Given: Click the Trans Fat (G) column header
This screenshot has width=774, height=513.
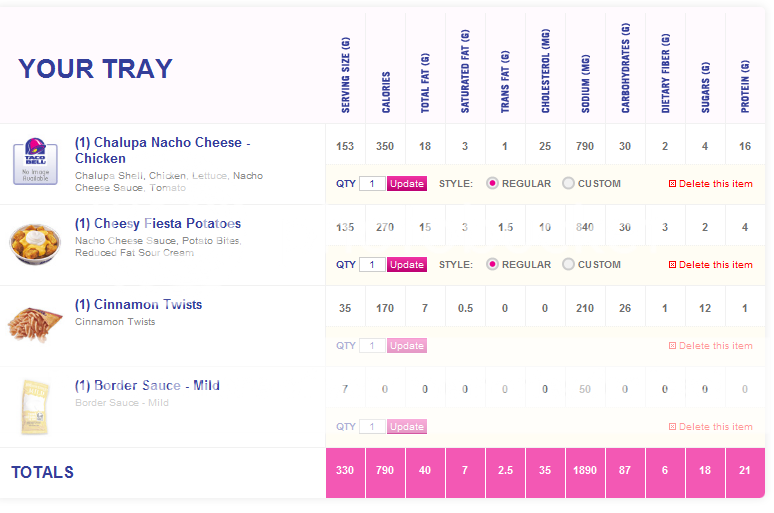Looking at the screenshot, I should pos(505,81).
